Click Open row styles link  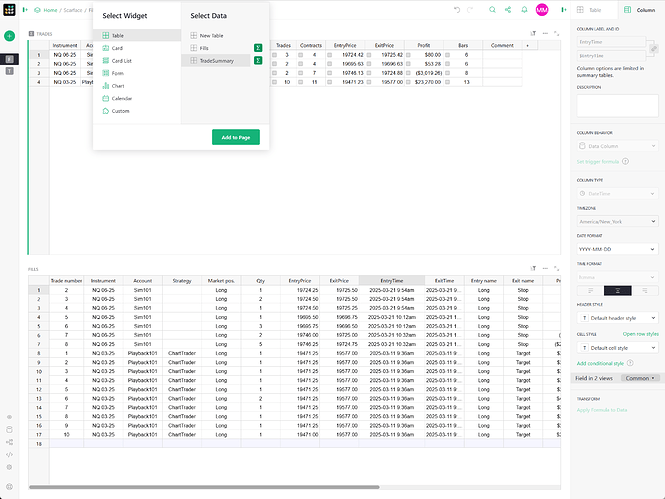[640, 334]
